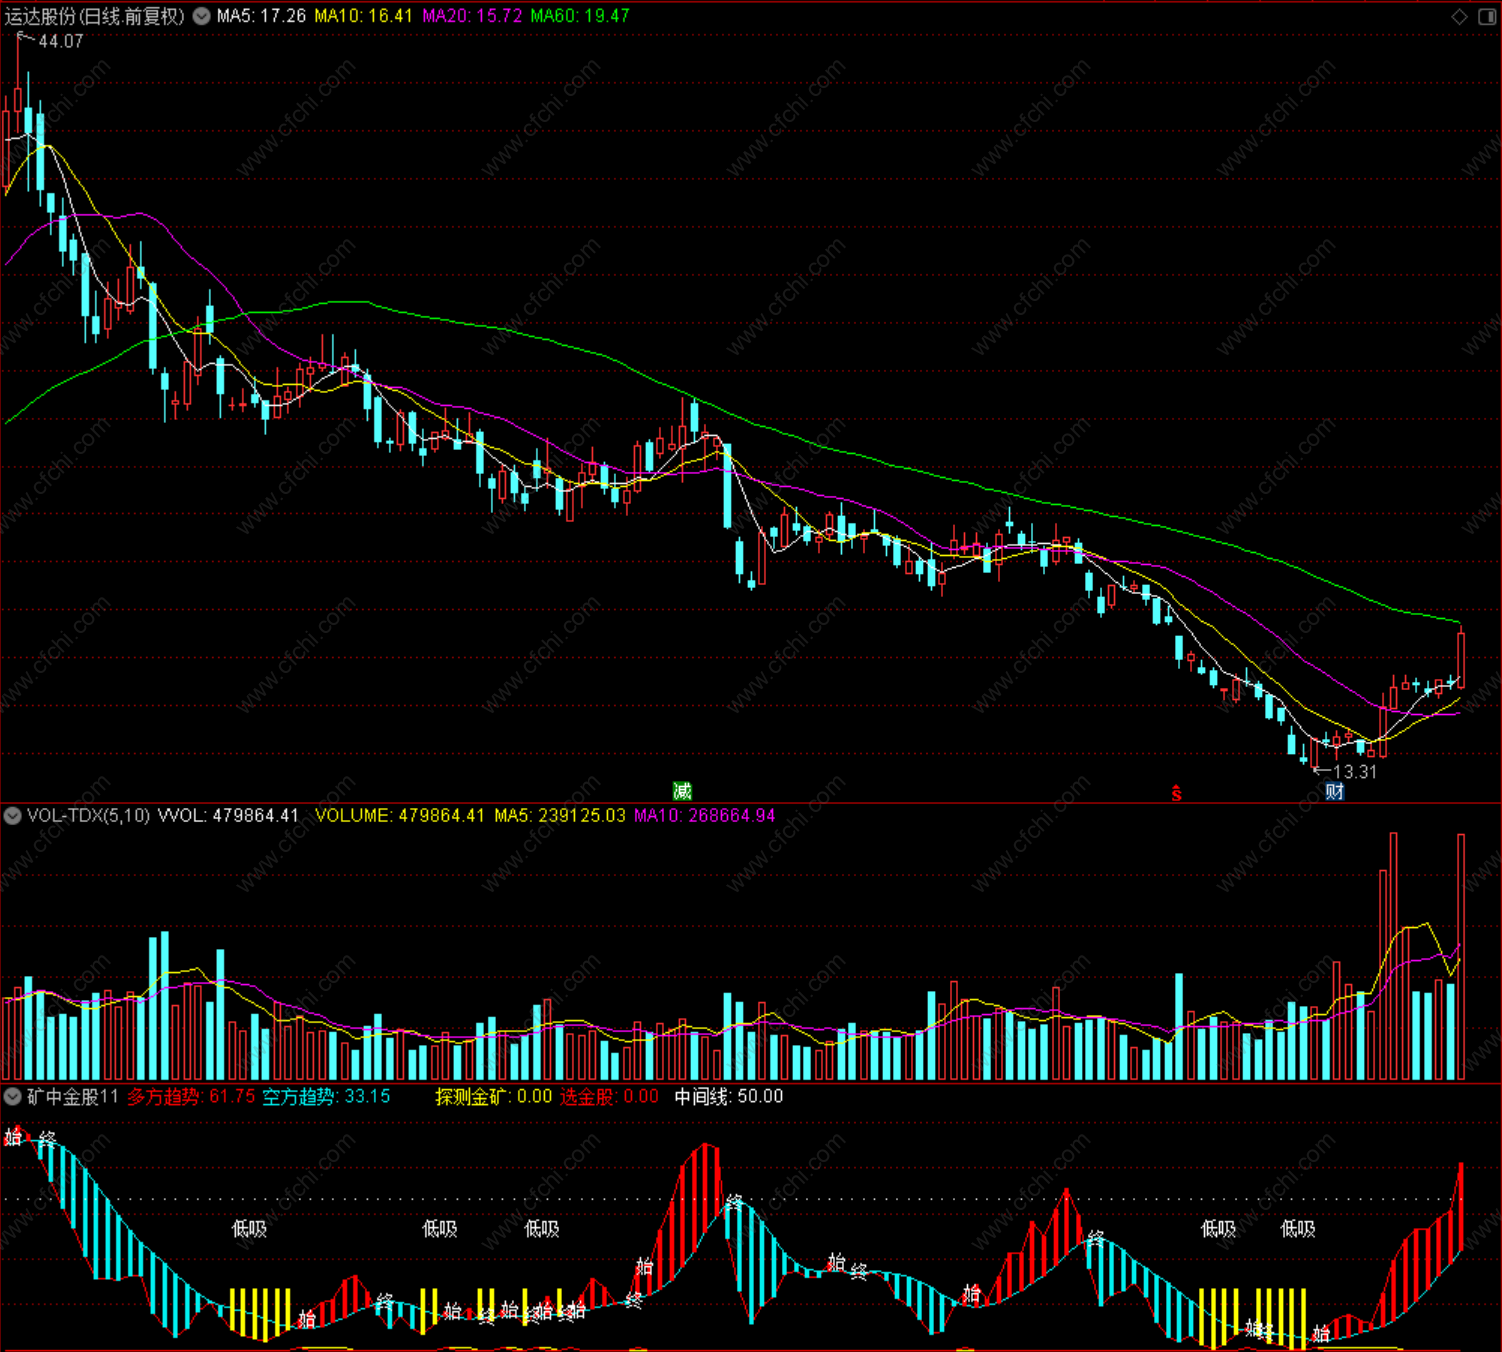The height and width of the screenshot is (1352, 1502).
Task: Open VOL-TDX indicator dropdown button
Action: 12,815
